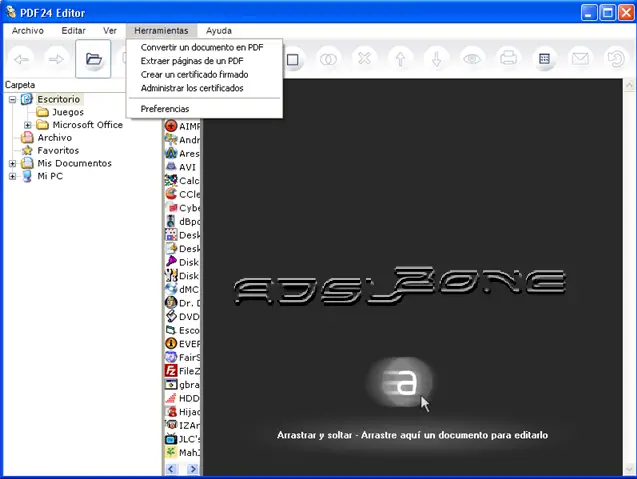
Task: Open the Ver menu
Action: (x=110, y=31)
